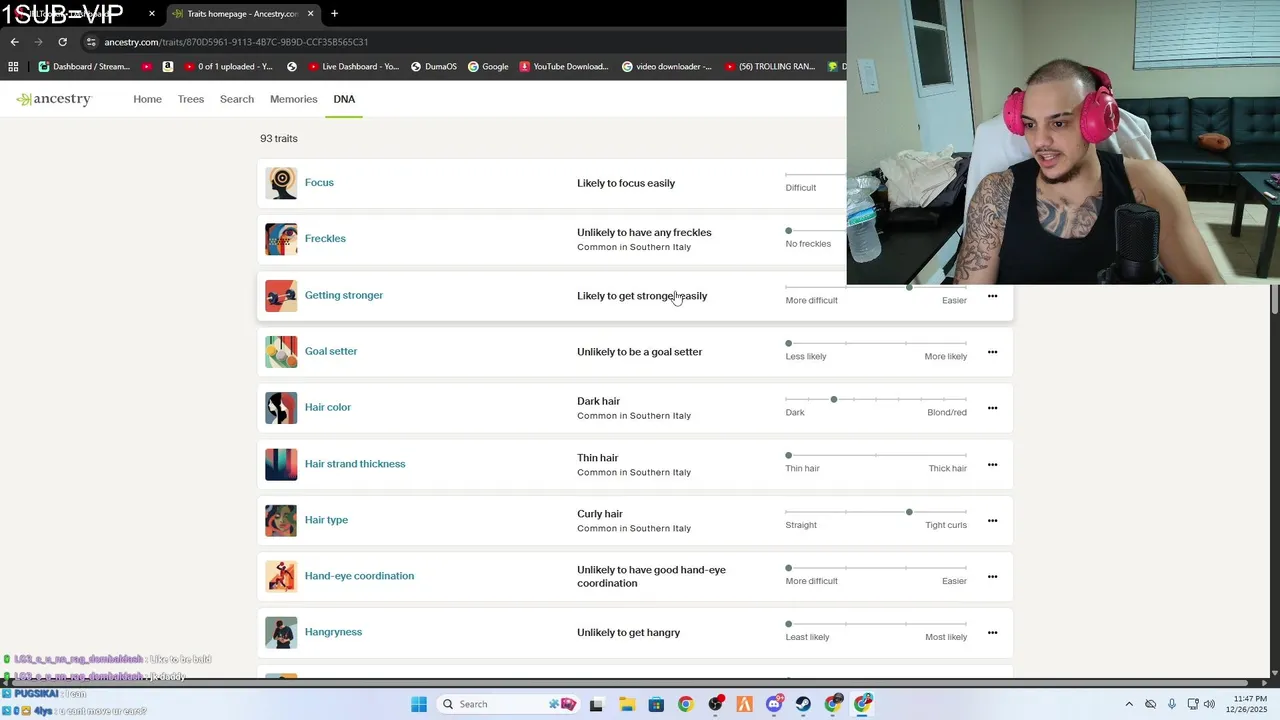This screenshot has width=1280, height=720.
Task: Open the Focus trait link
Action: pos(319,183)
